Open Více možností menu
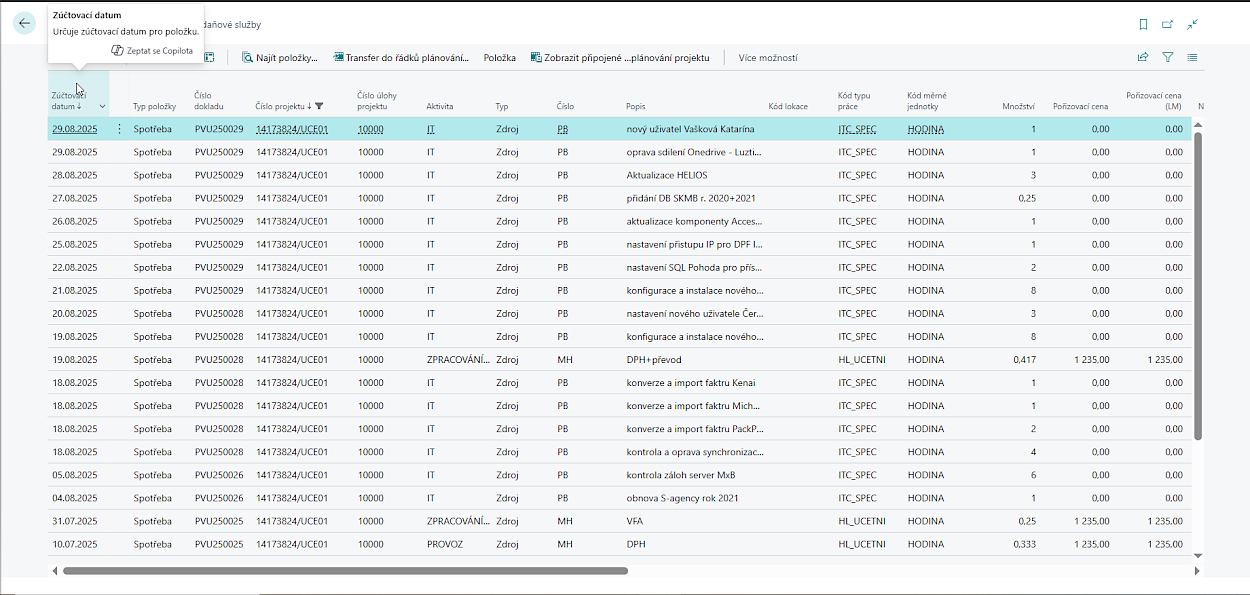 coord(768,58)
